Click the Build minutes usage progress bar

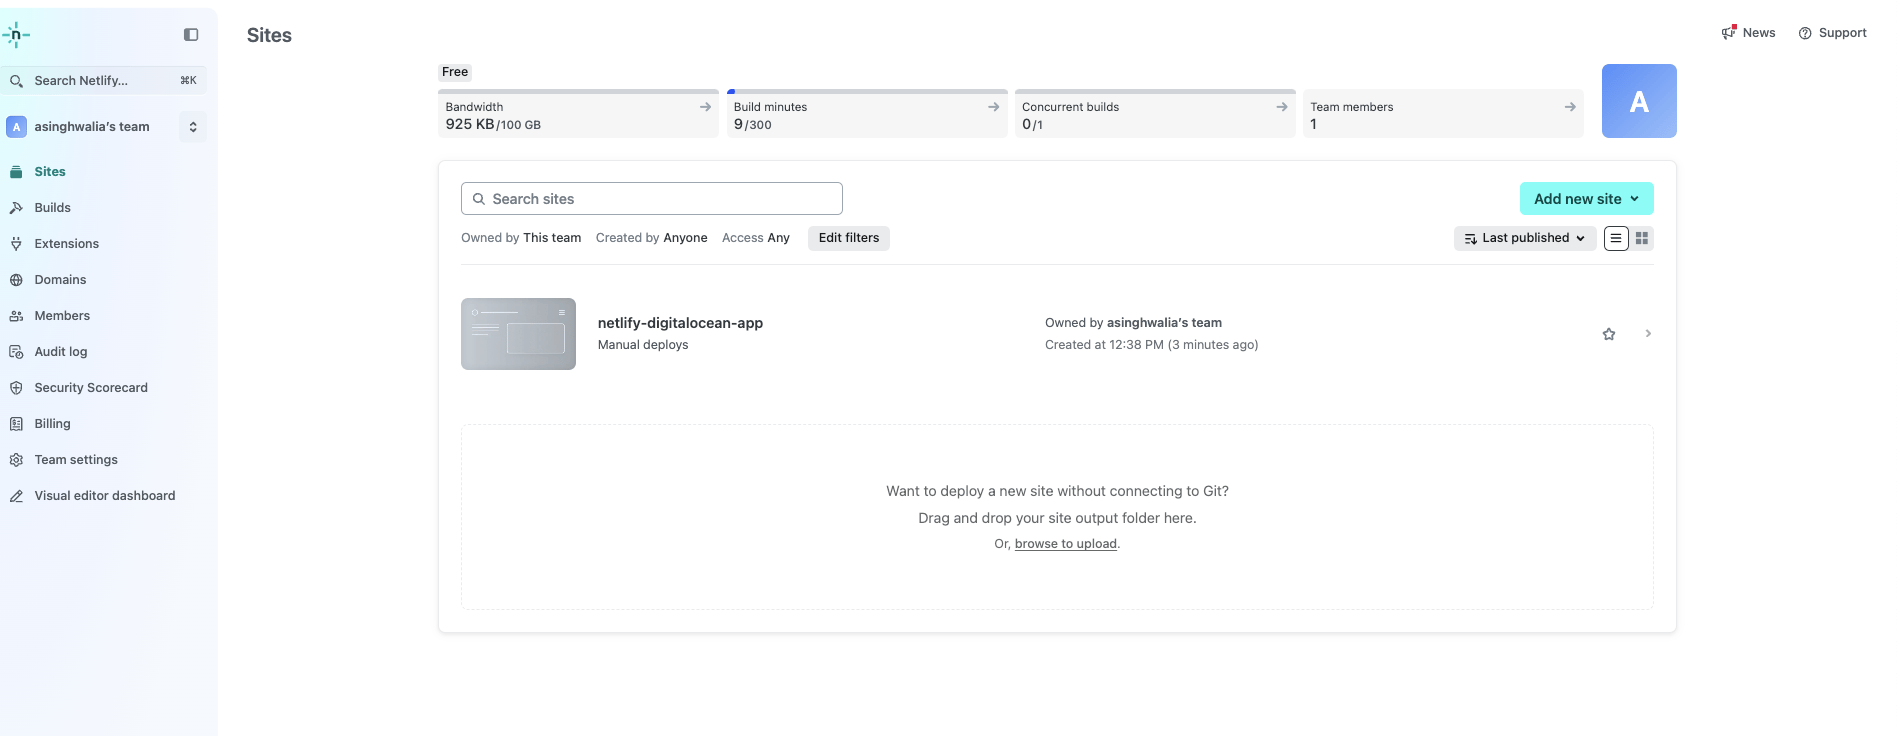point(867,91)
